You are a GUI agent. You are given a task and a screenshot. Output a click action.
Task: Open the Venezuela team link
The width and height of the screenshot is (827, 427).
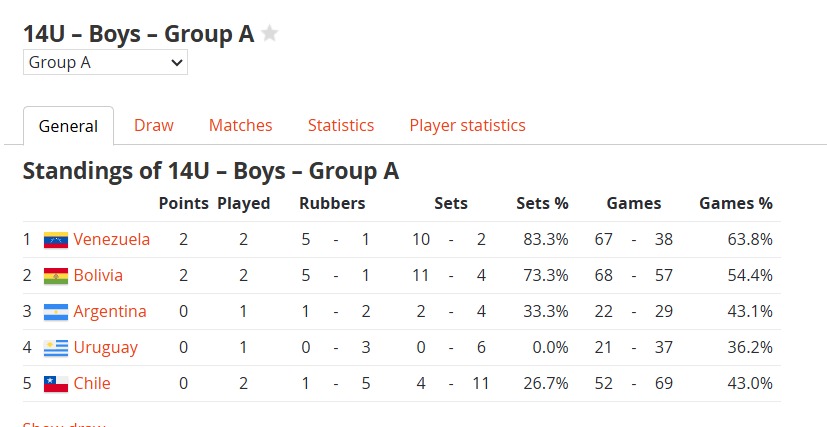(x=111, y=239)
